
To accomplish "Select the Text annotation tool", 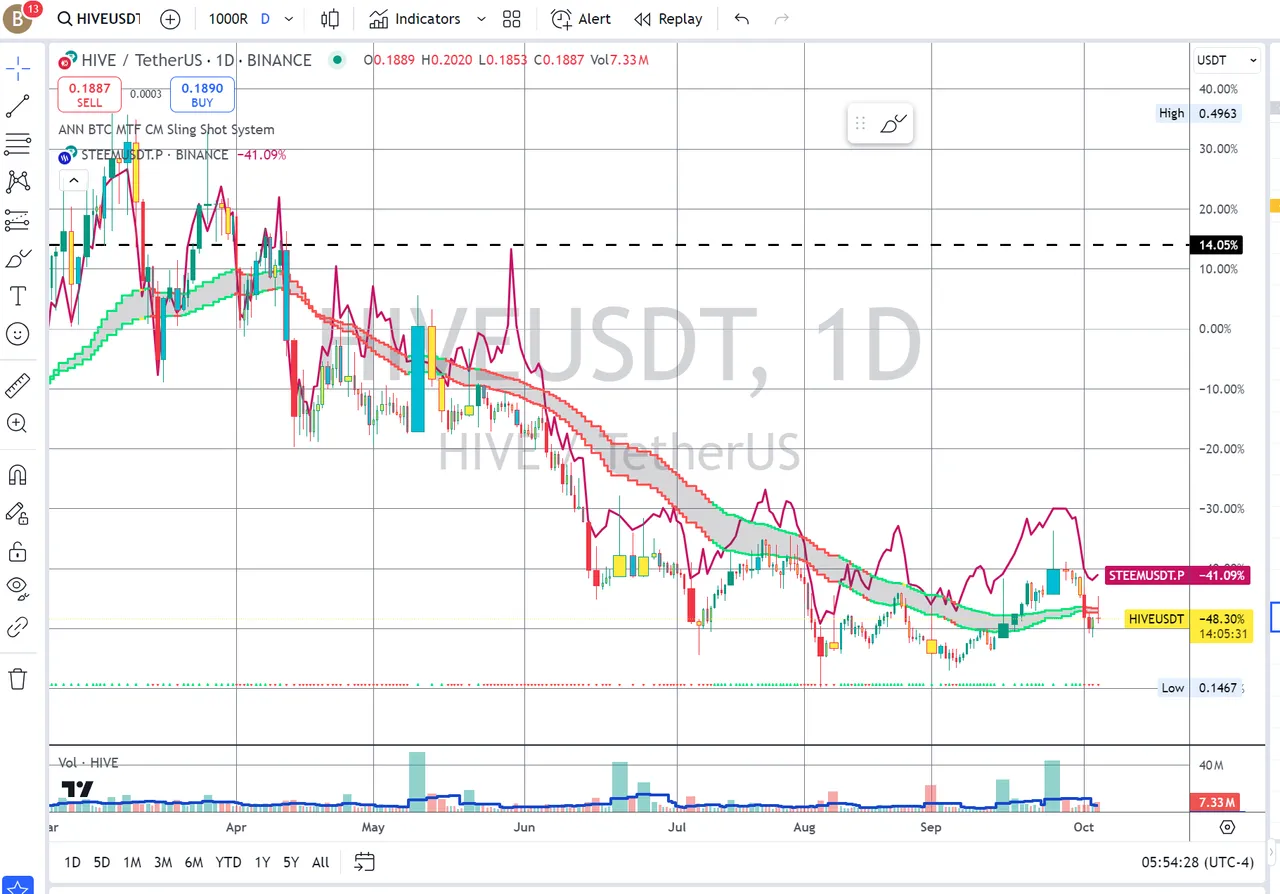I will 17,296.
